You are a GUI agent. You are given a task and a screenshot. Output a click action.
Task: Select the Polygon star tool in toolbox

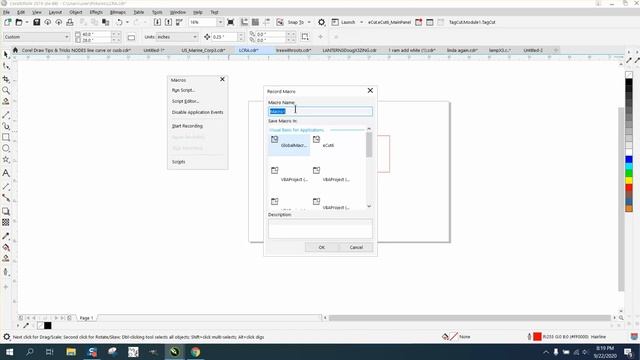[x=6, y=160]
